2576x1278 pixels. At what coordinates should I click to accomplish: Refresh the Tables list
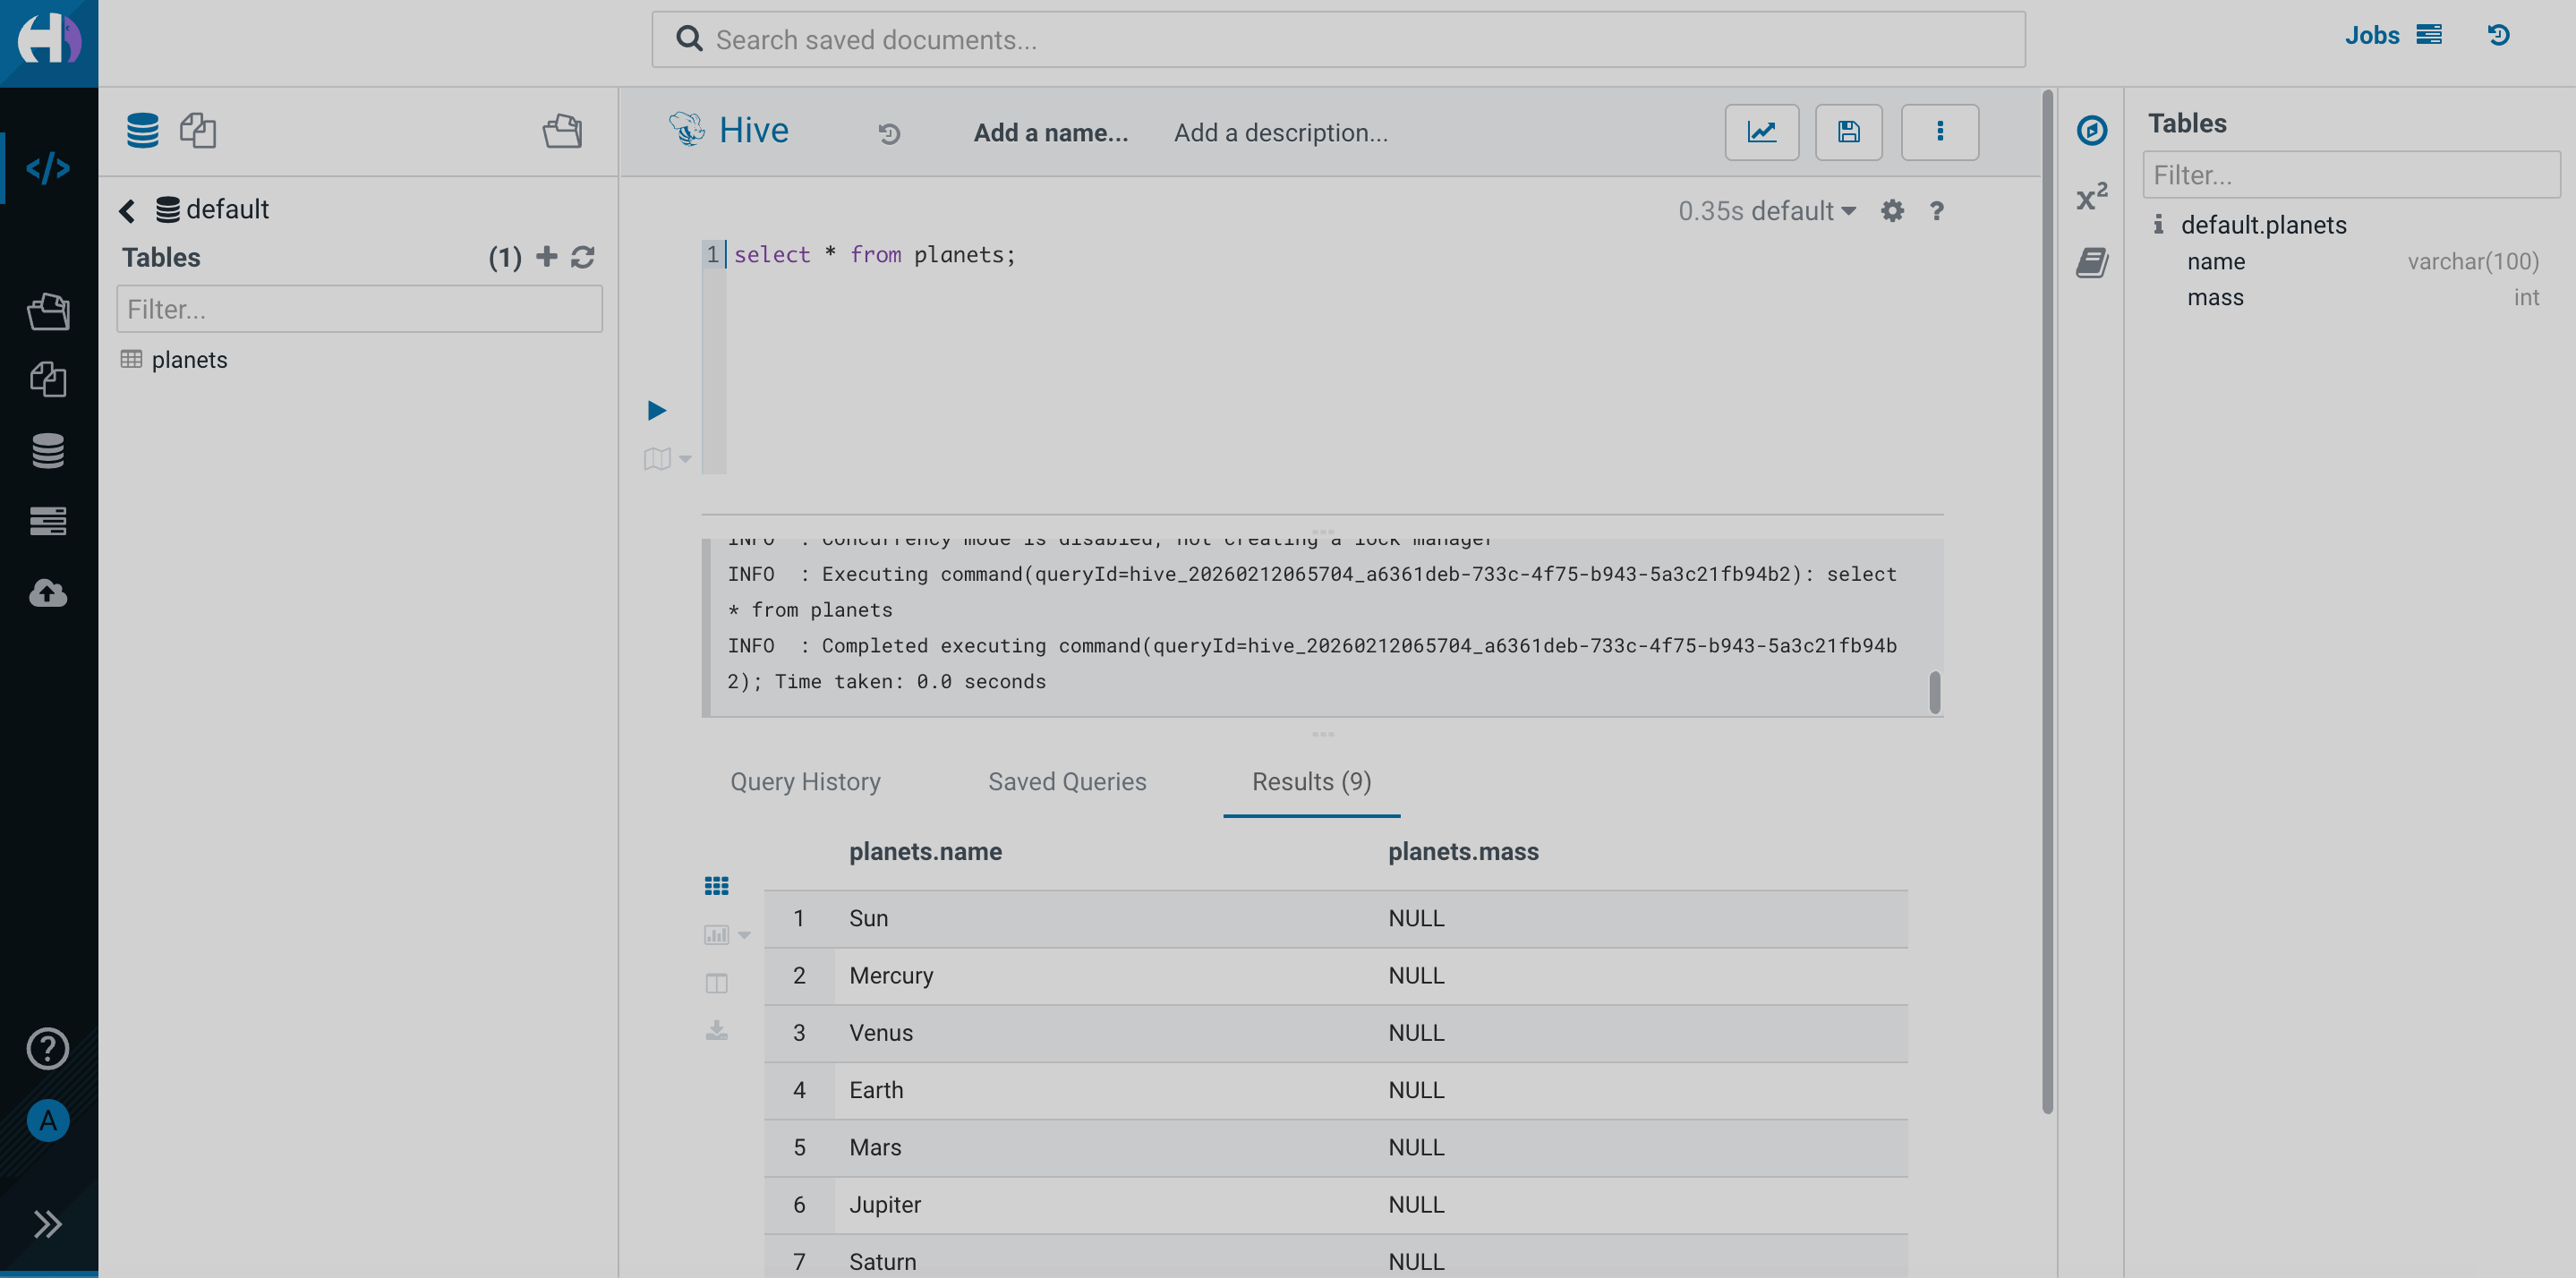(x=584, y=257)
